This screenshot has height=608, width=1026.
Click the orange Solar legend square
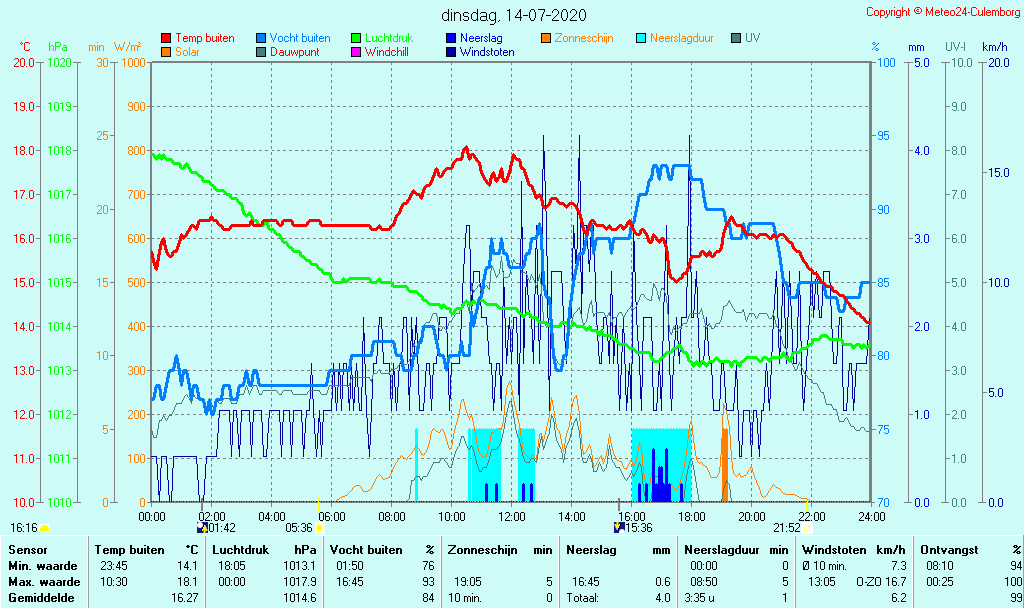[x=166, y=52]
